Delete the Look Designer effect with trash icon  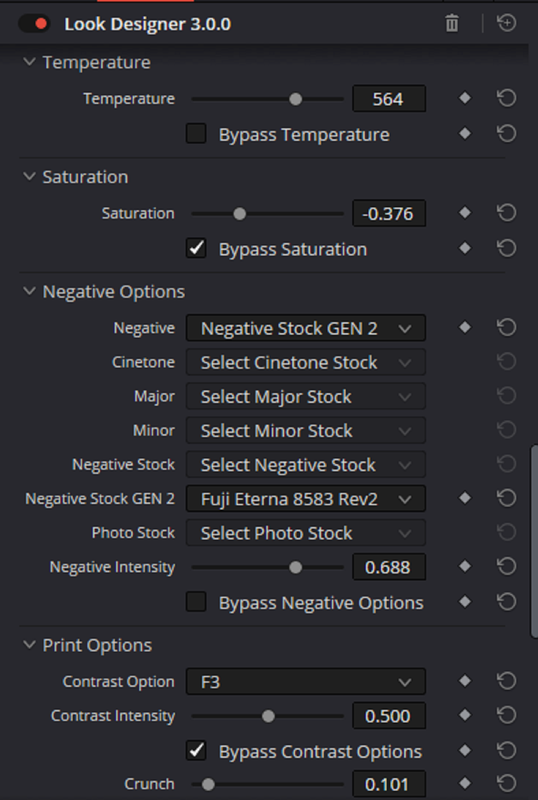pyautogui.click(x=452, y=23)
